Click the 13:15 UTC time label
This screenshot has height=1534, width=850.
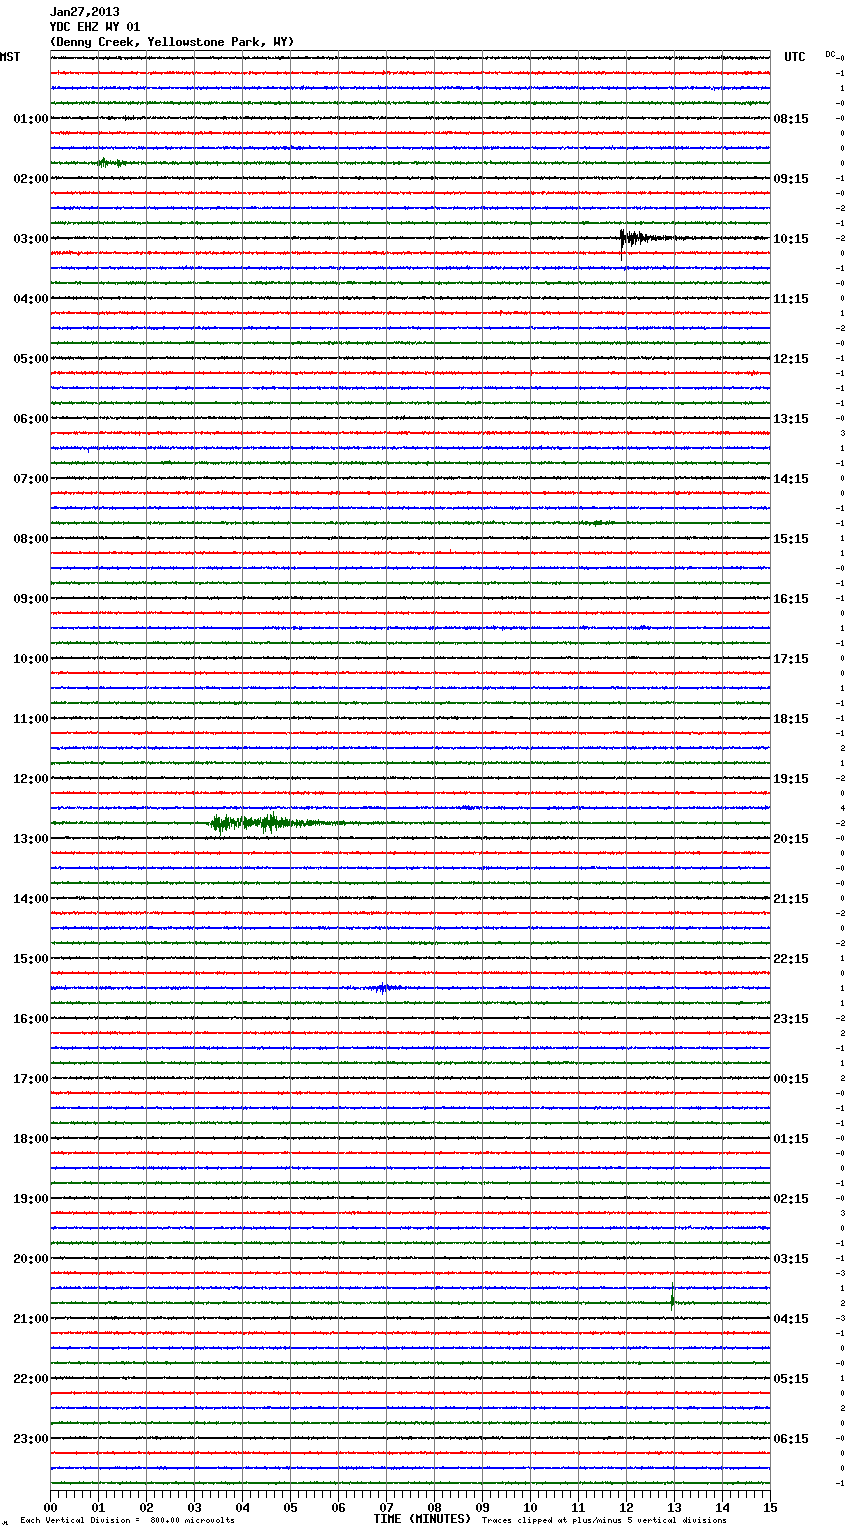pyautogui.click(x=791, y=419)
